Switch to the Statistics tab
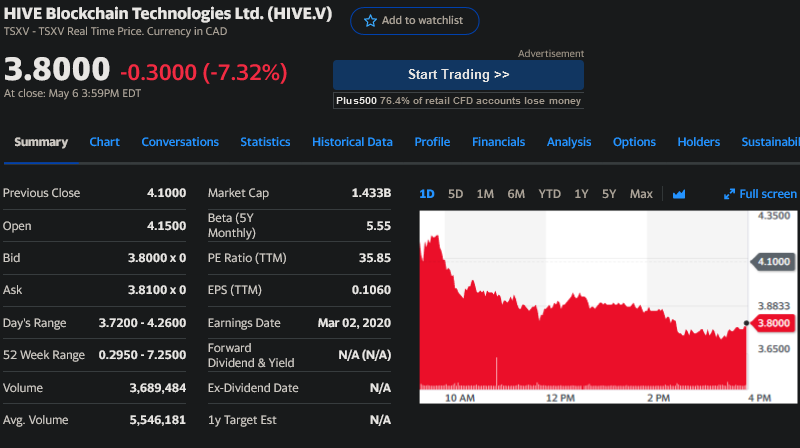 point(265,142)
